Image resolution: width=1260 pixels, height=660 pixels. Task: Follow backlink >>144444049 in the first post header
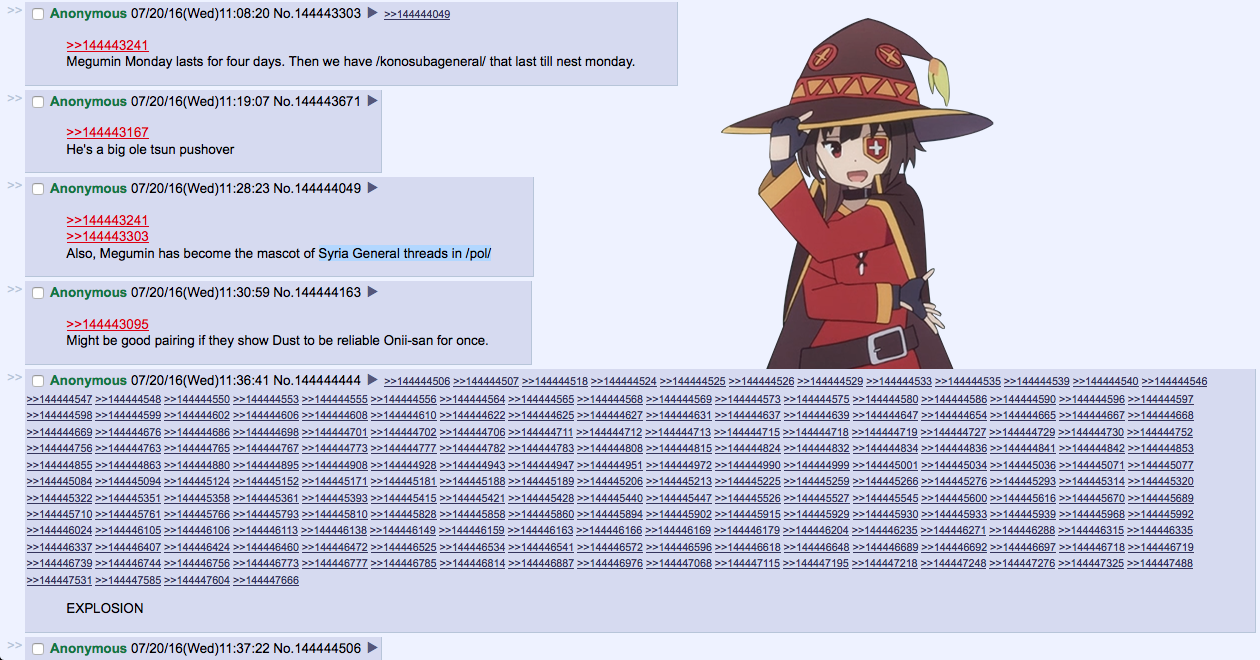(x=417, y=14)
